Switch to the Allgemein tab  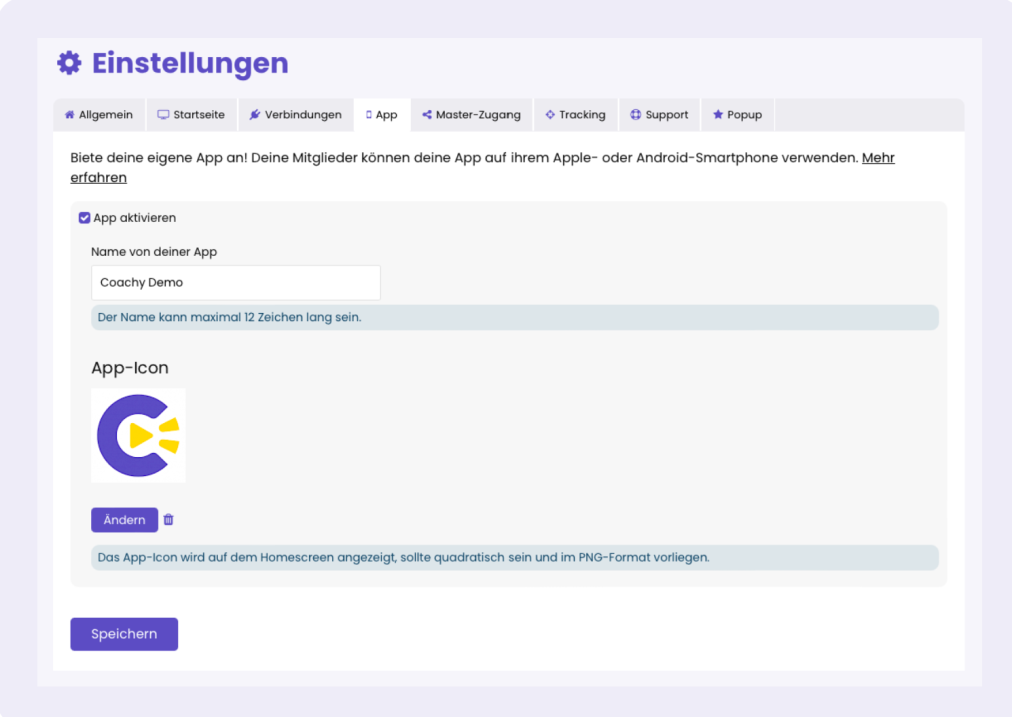(x=99, y=115)
